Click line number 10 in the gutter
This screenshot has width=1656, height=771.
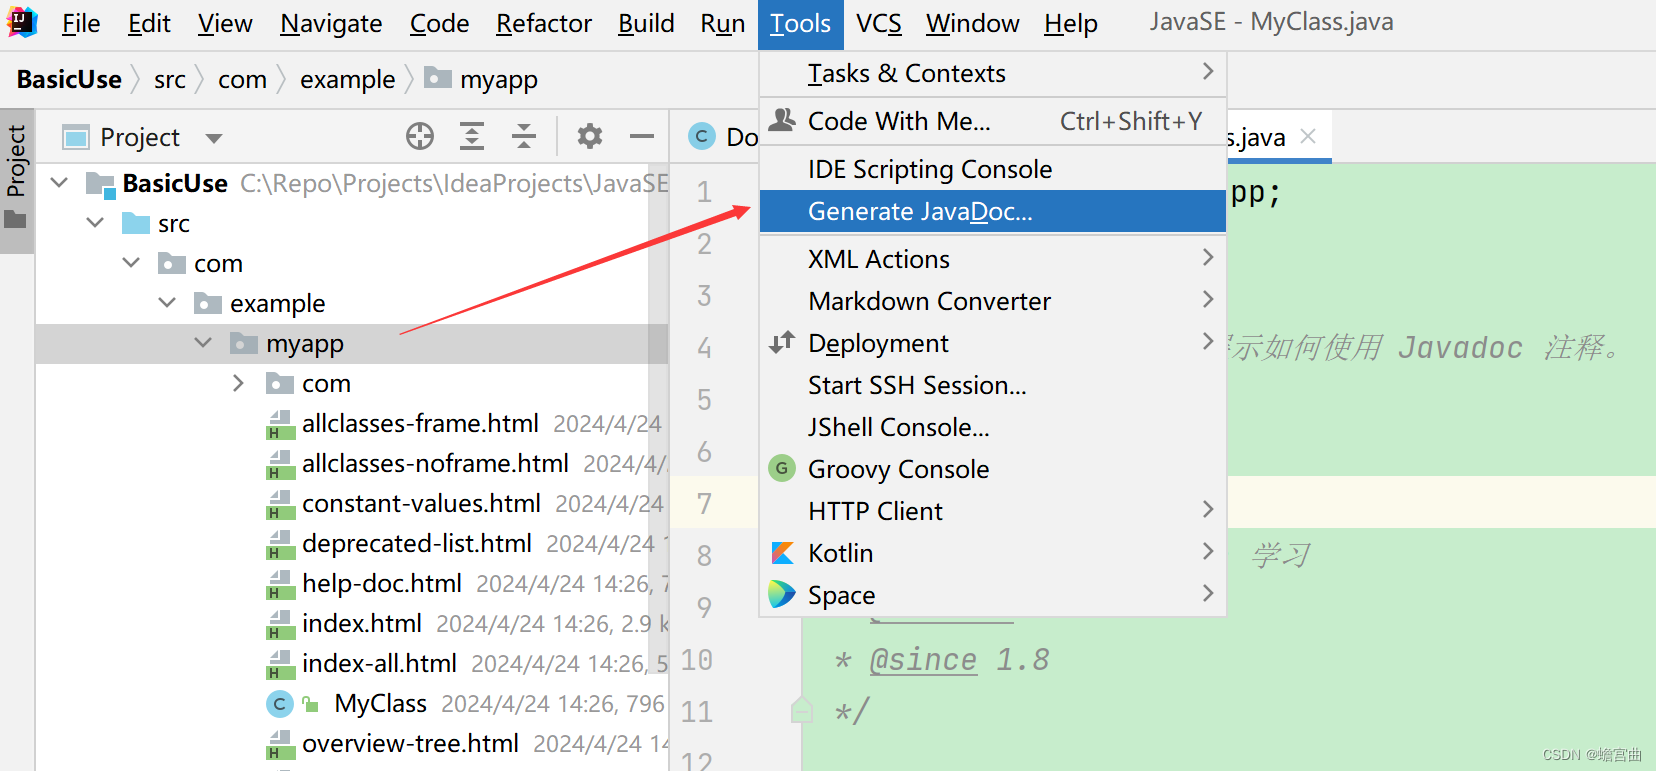pos(697,660)
